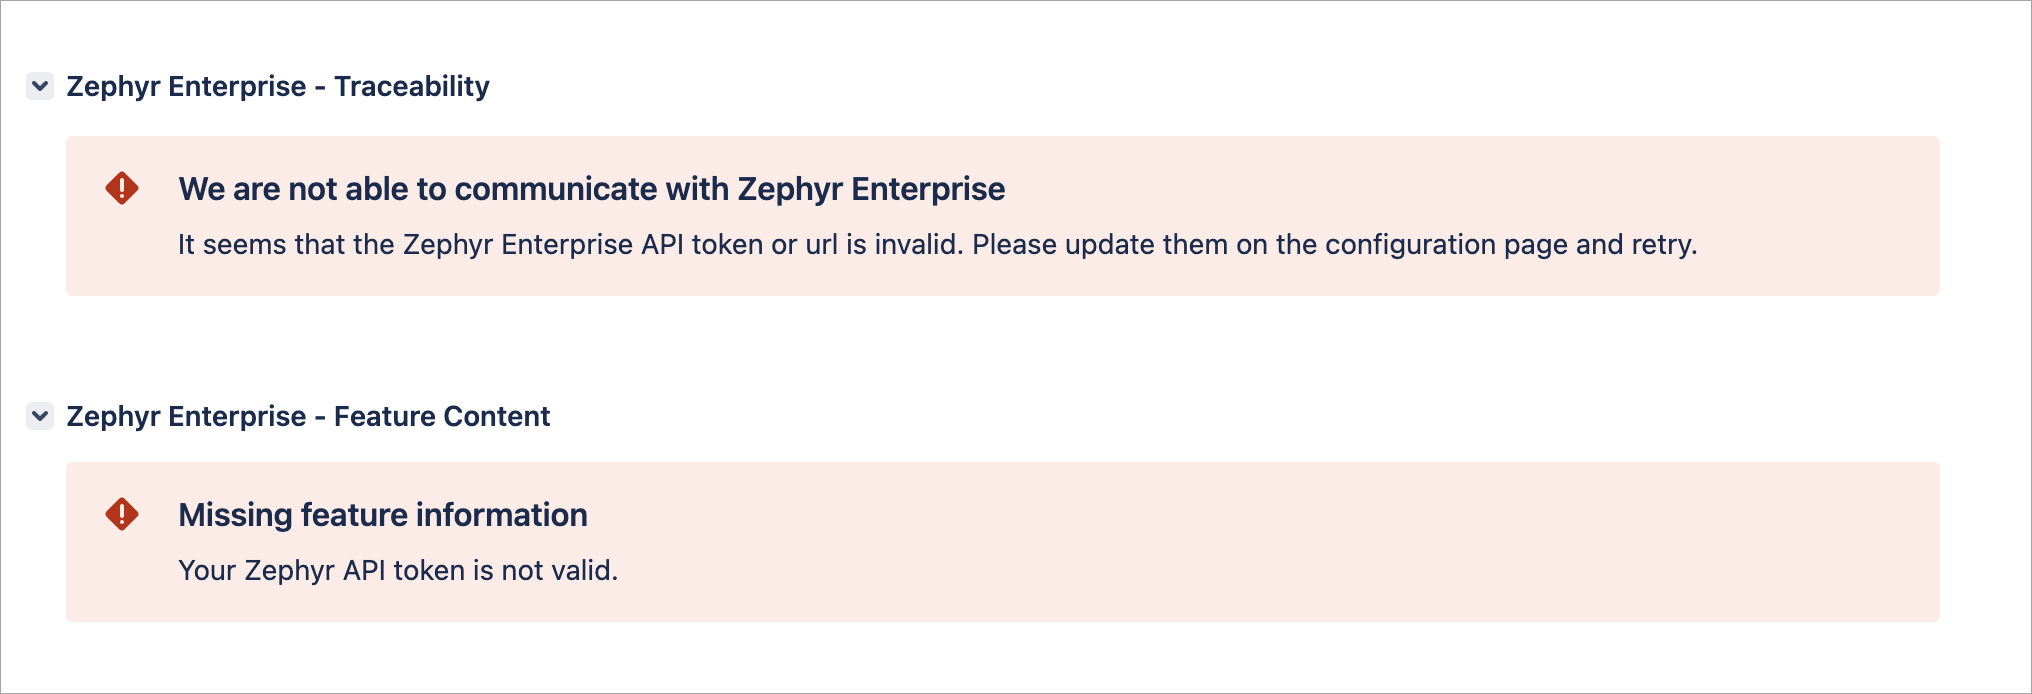Click the error icon beside the communication failure title

click(x=122, y=188)
